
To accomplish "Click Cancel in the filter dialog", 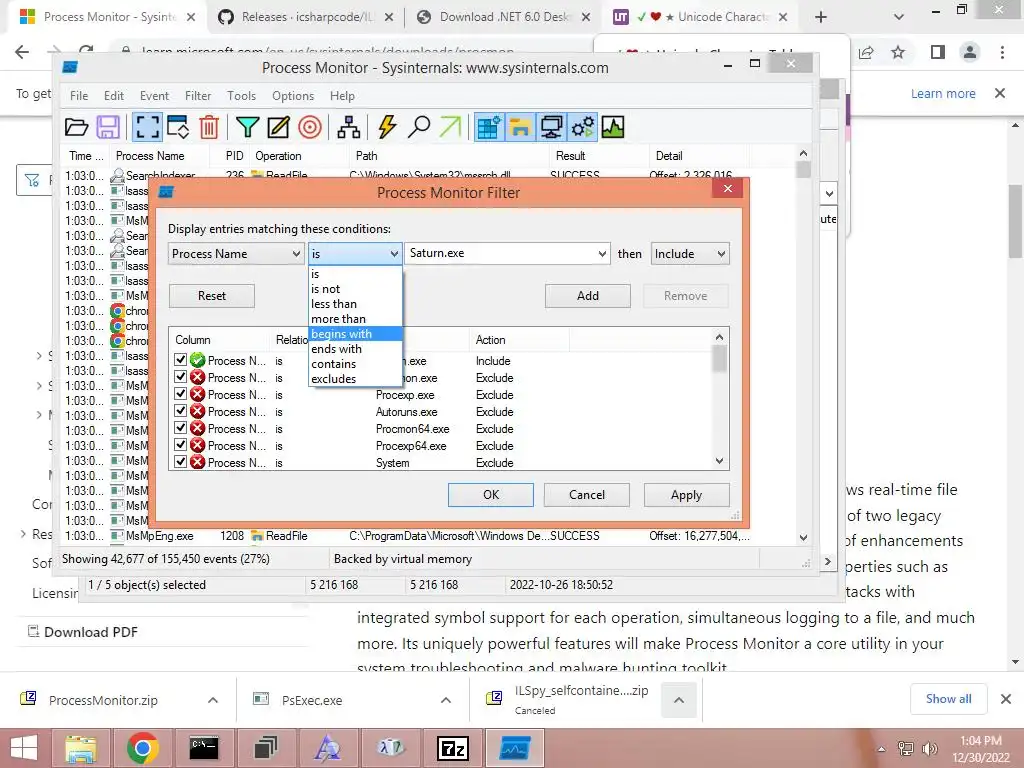I will 586,495.
